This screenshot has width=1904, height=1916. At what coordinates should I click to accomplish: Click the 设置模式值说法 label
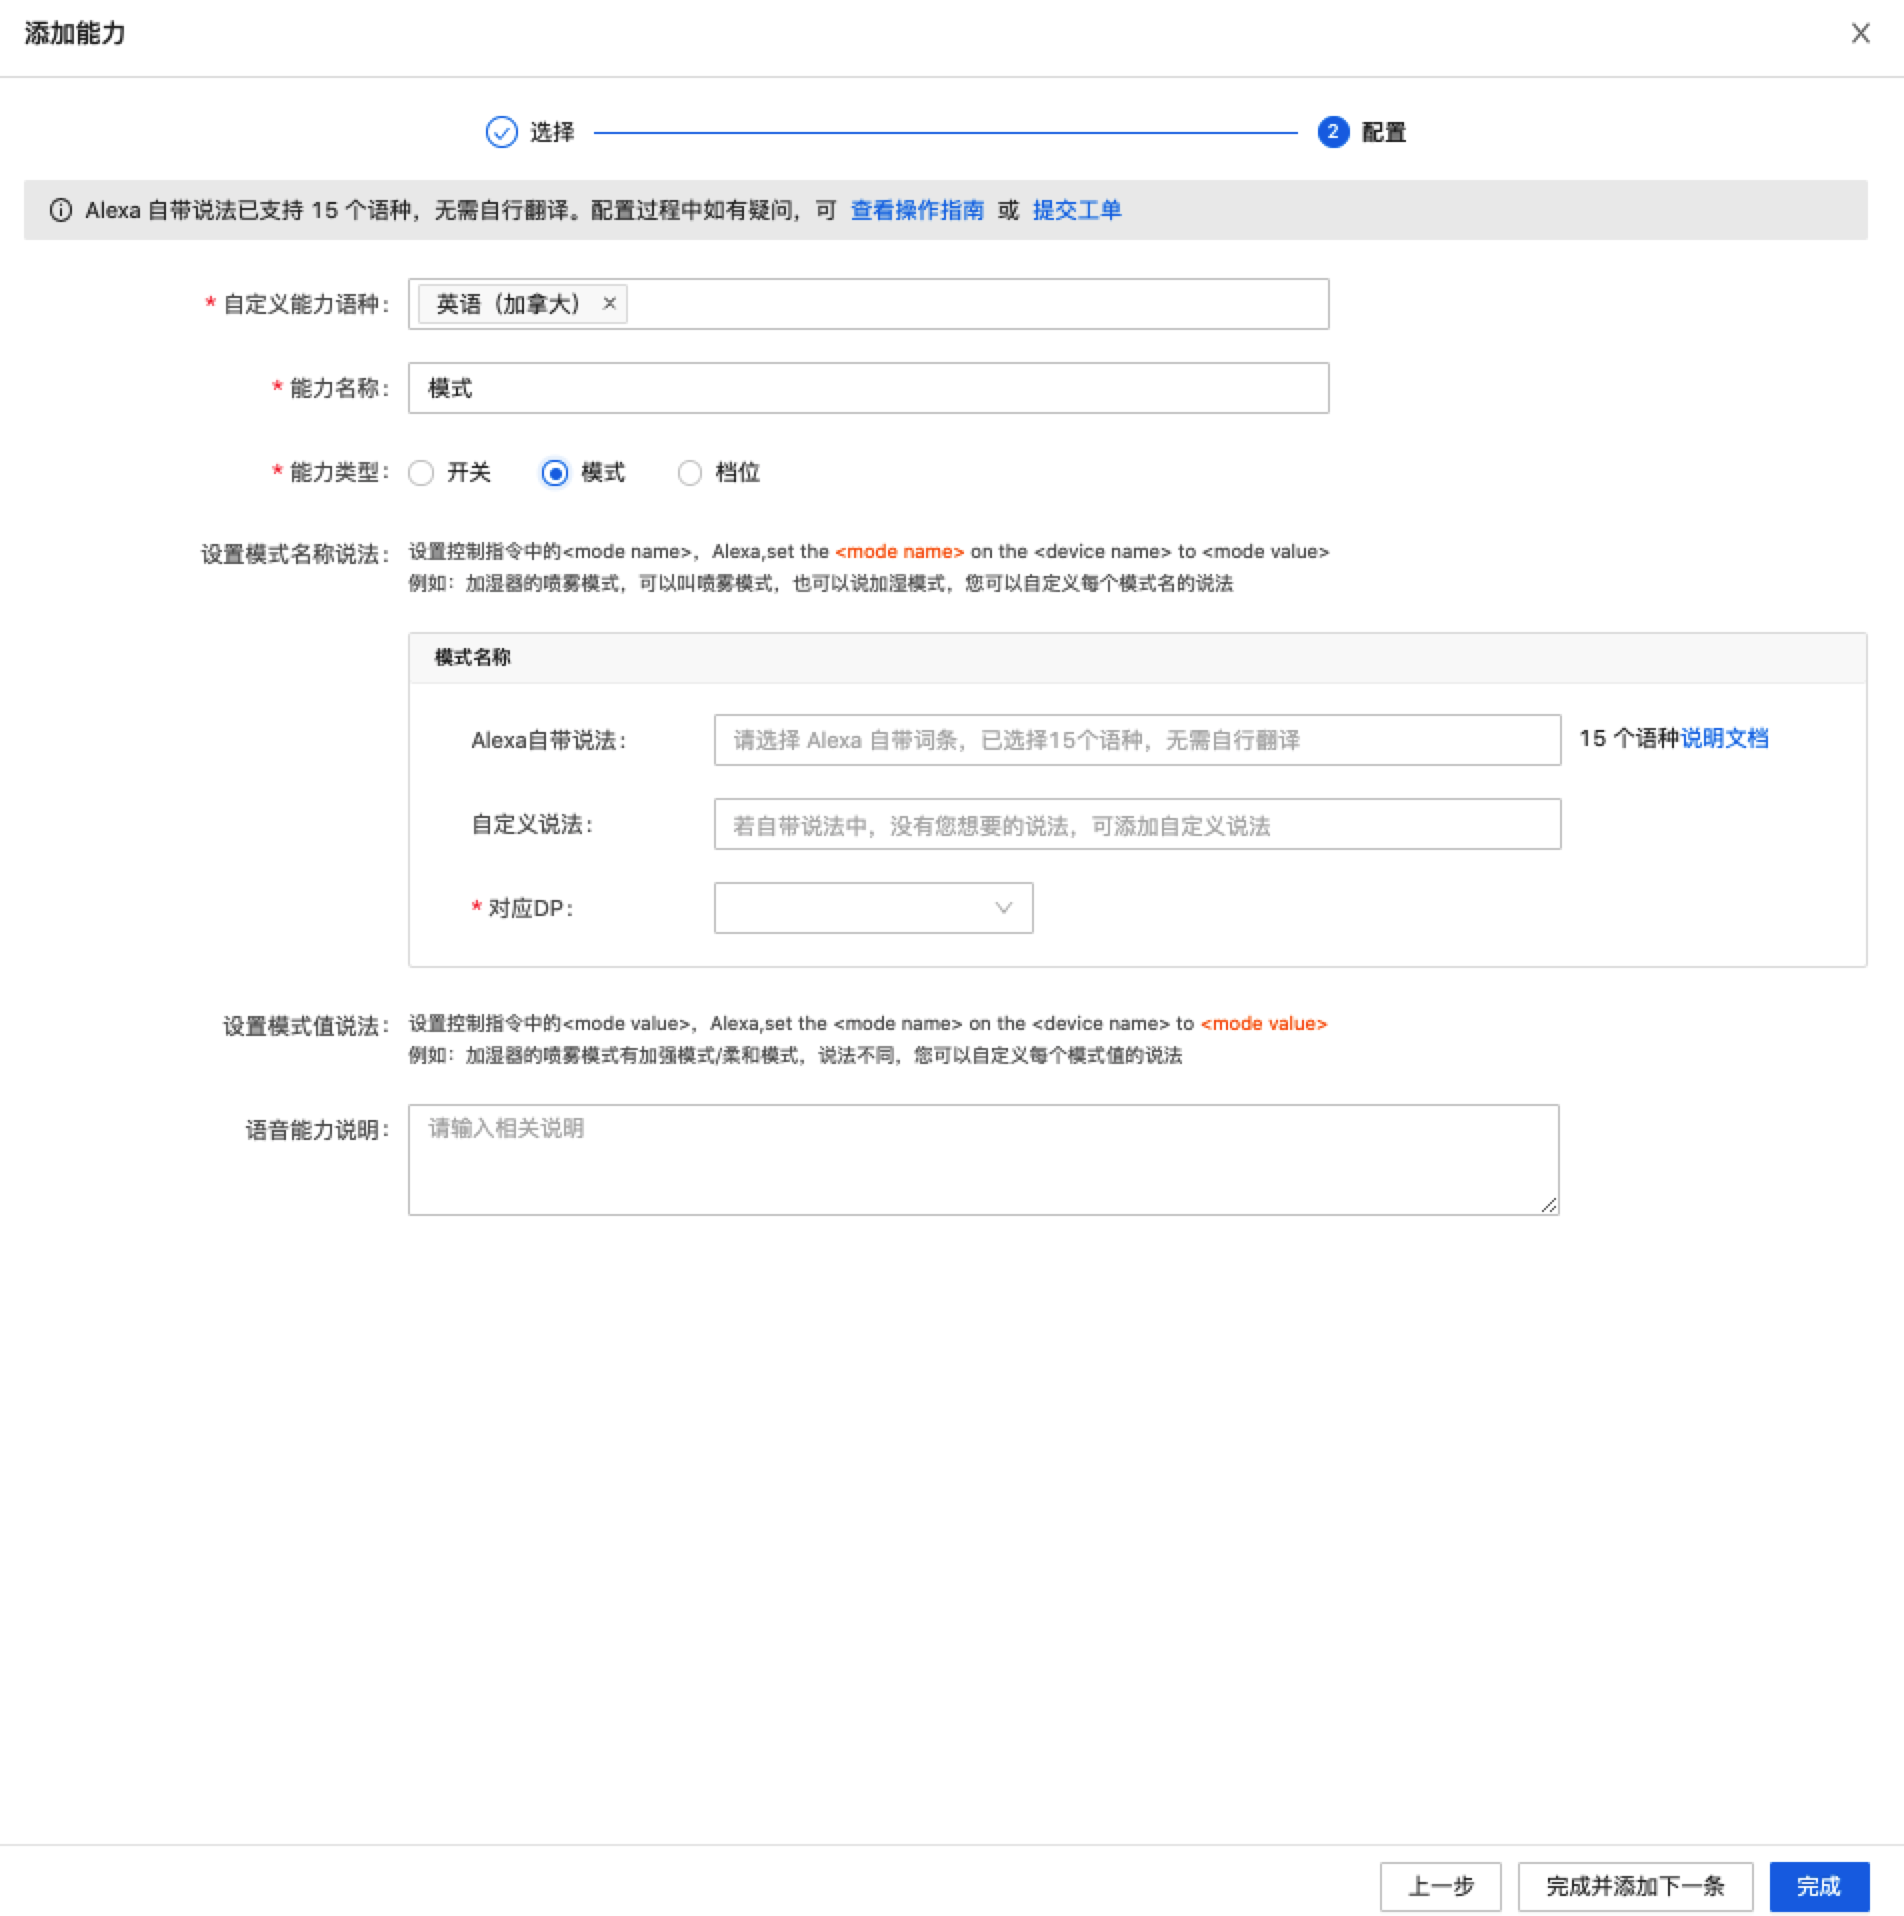pos(306,1026)
